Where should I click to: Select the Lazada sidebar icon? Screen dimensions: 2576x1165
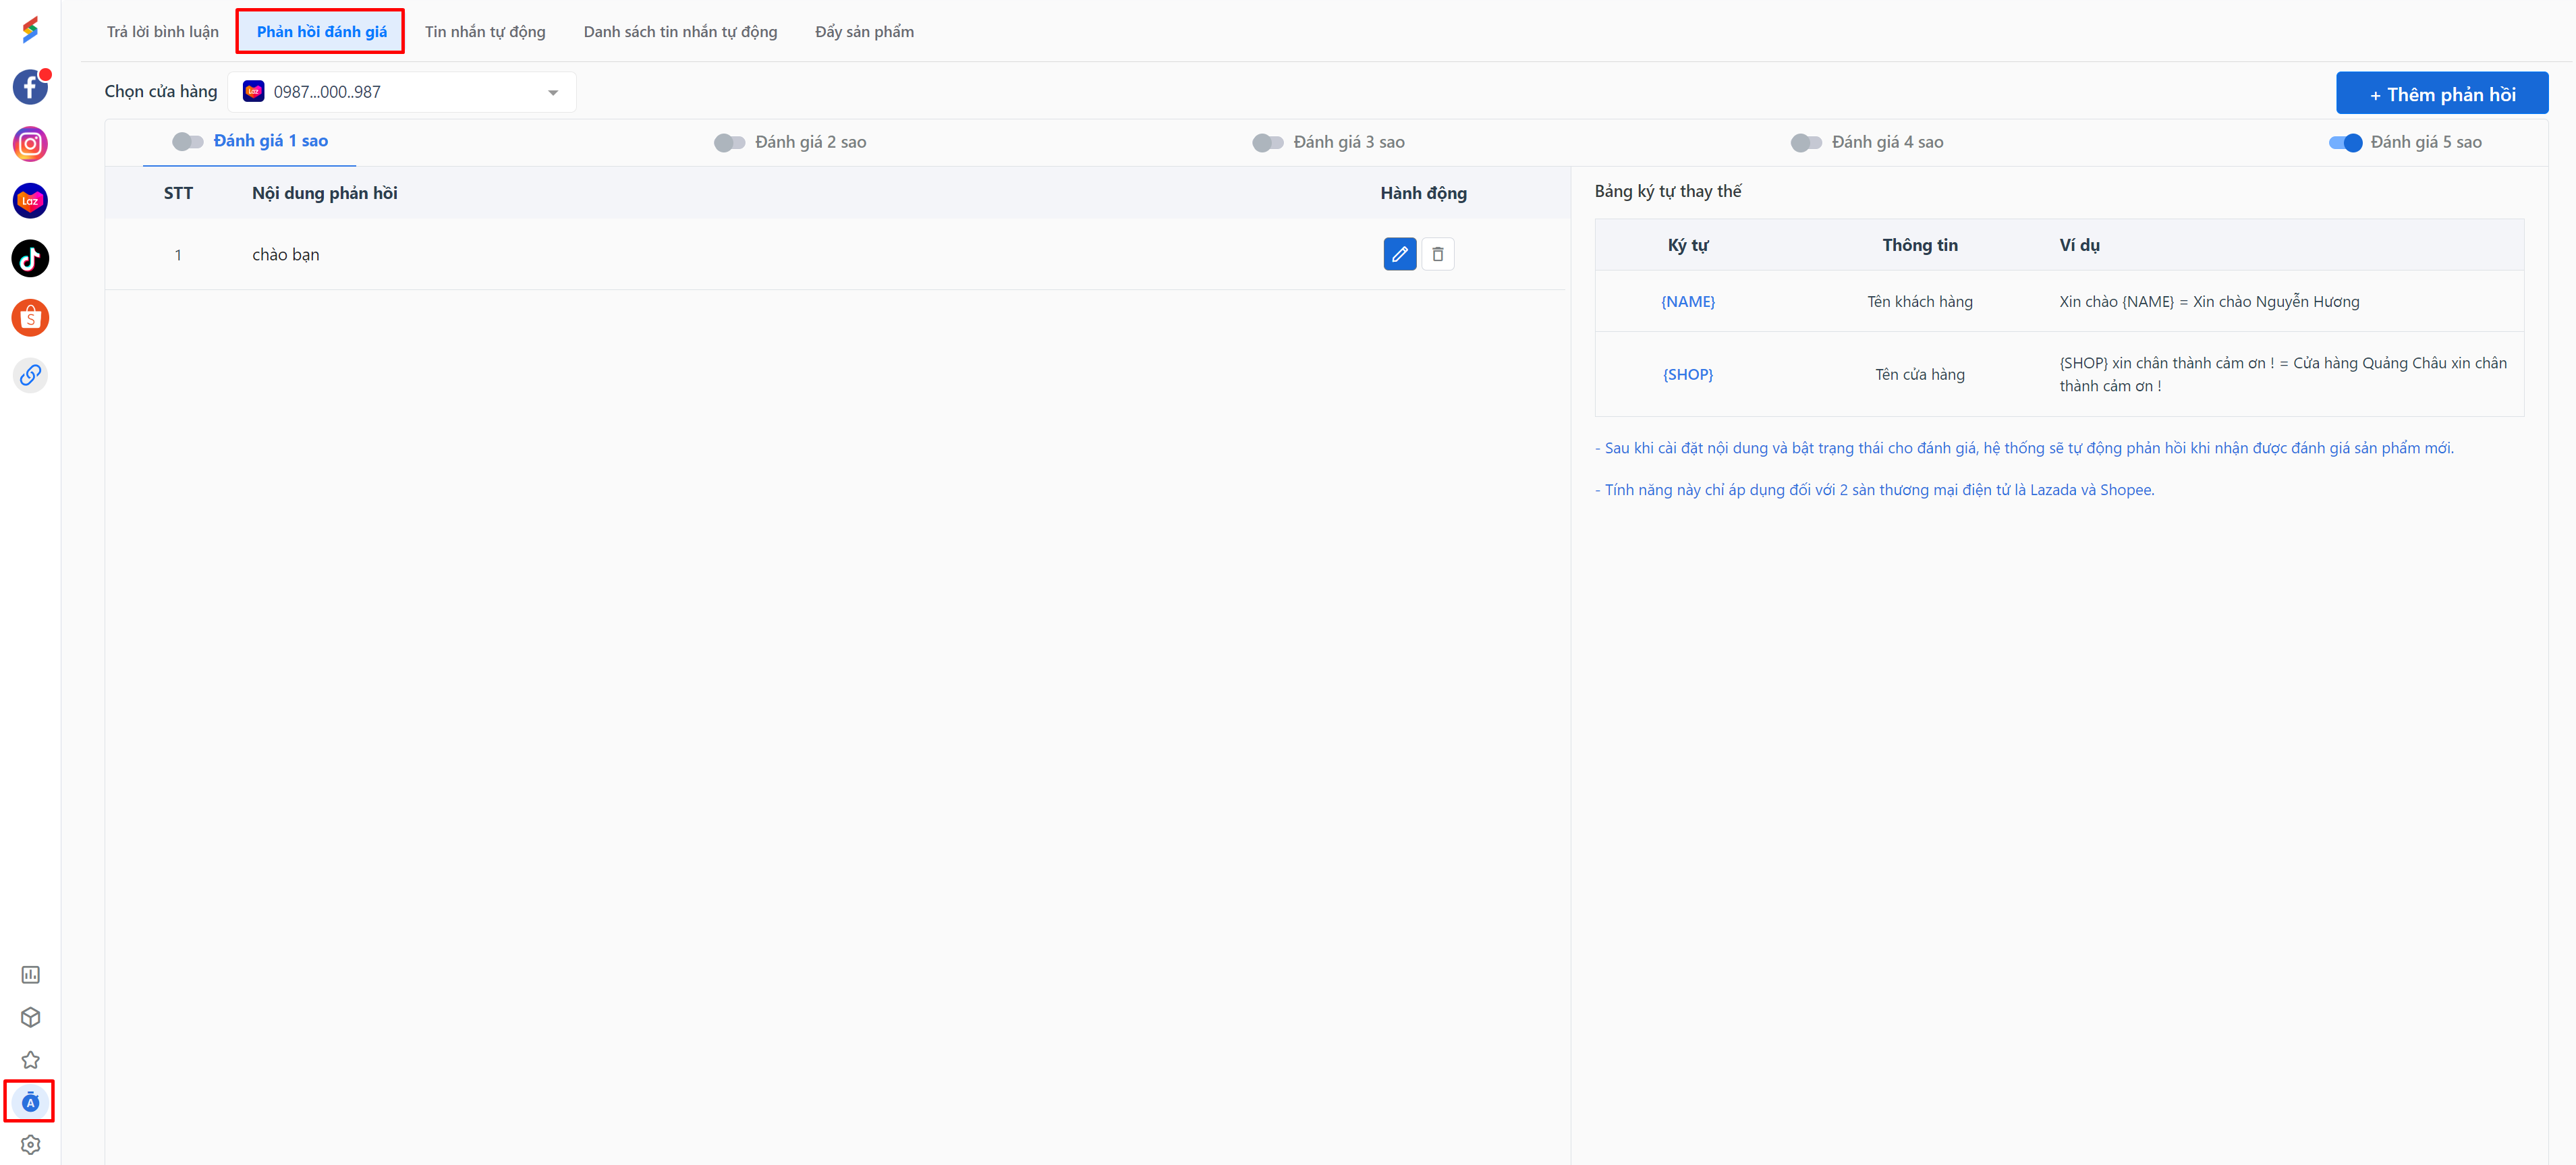(30, 201)
